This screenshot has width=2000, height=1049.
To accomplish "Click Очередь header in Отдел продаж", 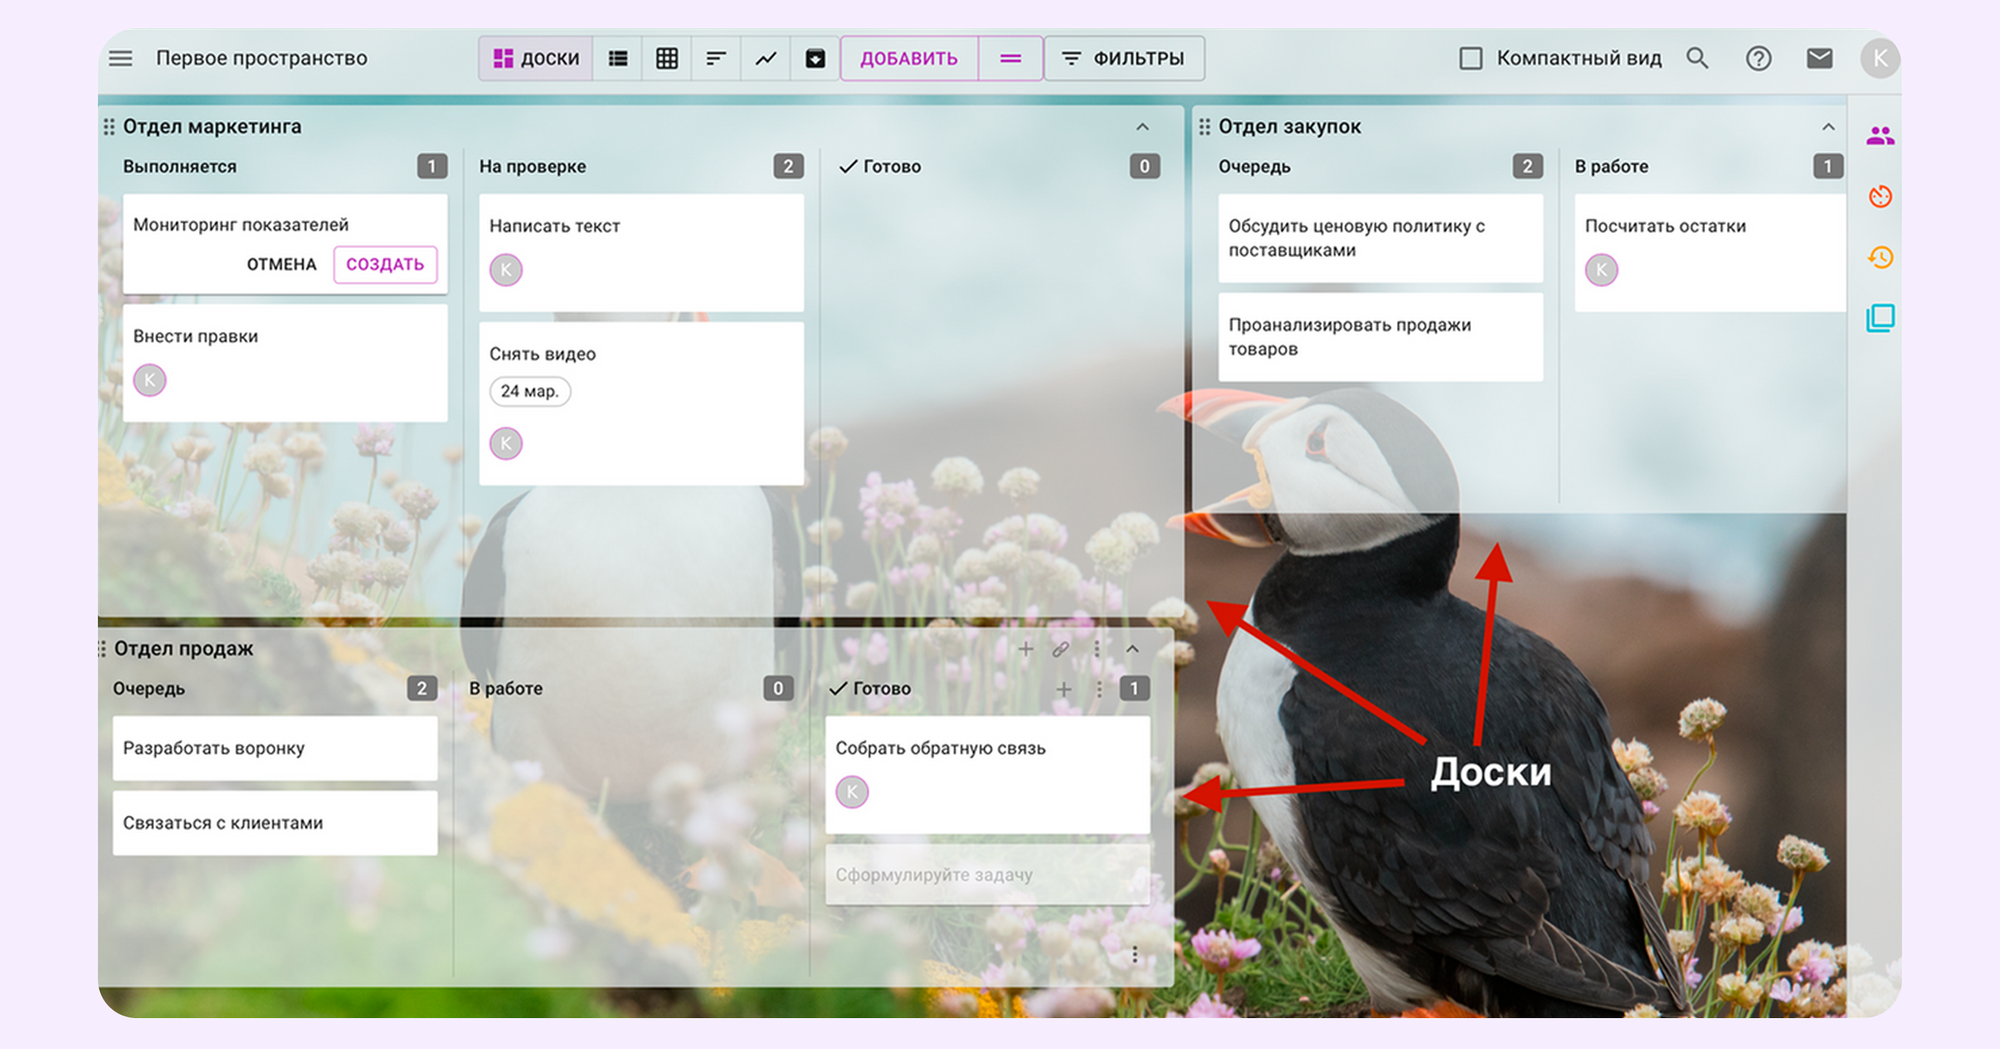I will point(149,689).
